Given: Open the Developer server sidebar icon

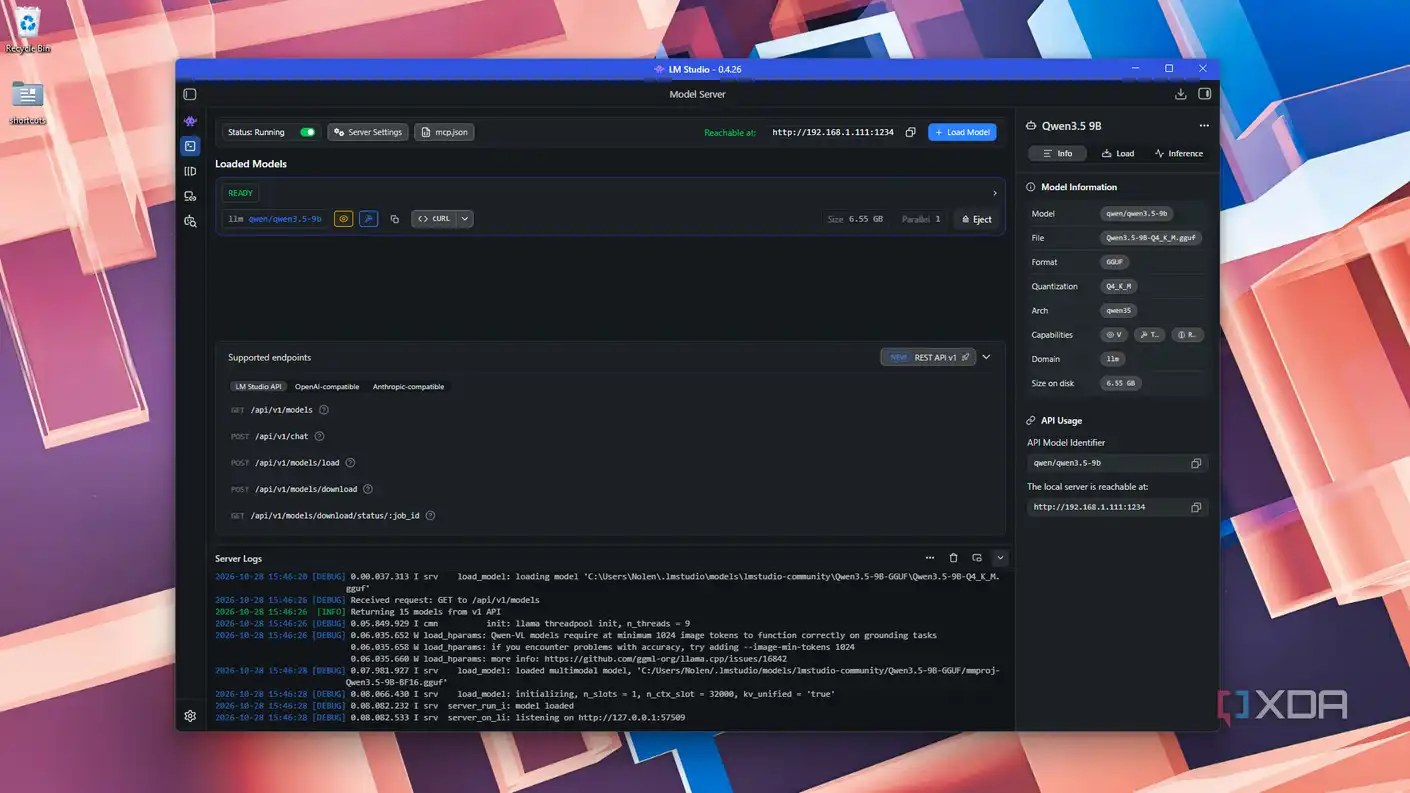Looking at the screenshot, I should pos(190,146).
